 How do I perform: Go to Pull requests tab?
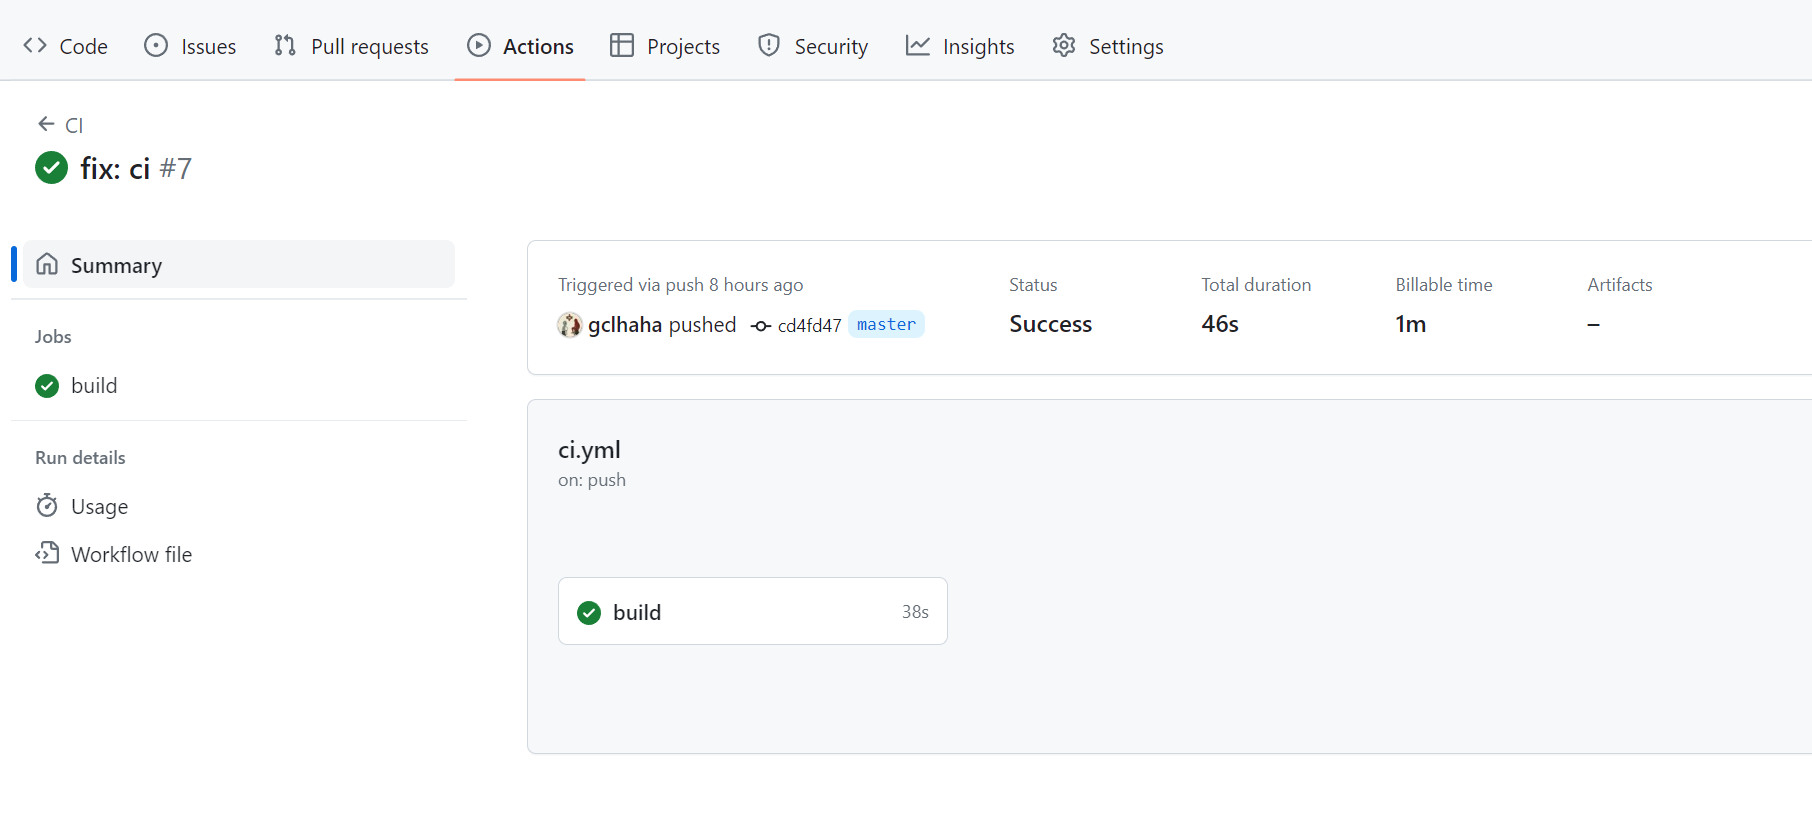click(x=351, y=46)
